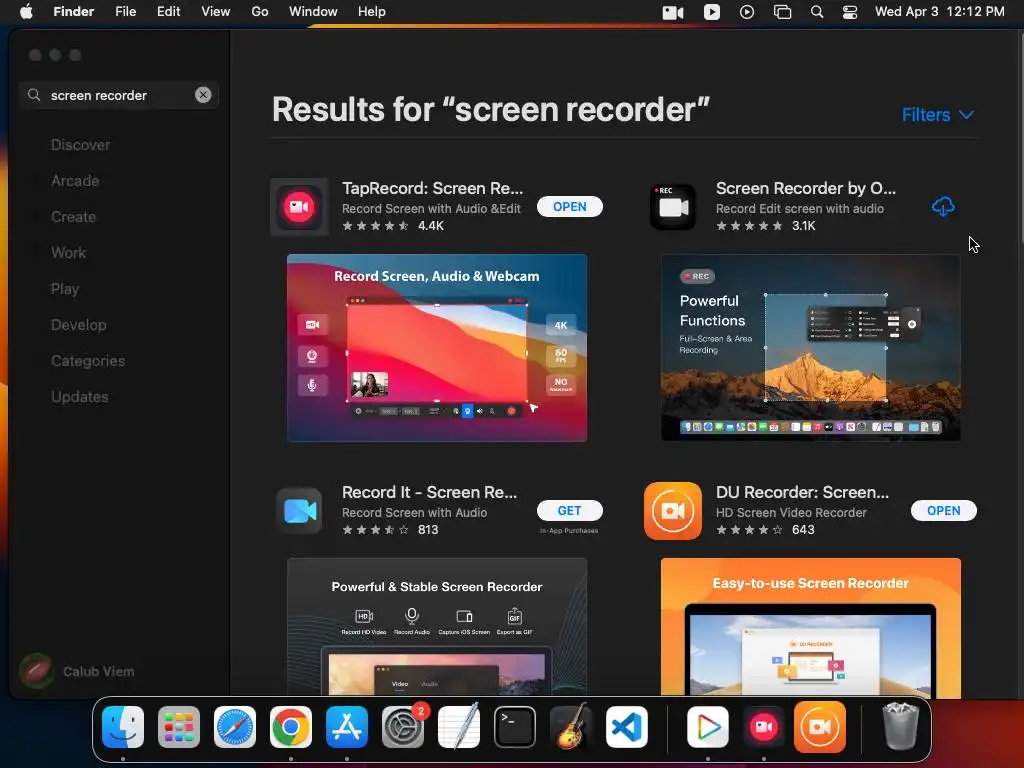Viewport: 1024px width, 768px height.
Task: Click the 4.4K rating count for TapRecord
Action: (431, 226)
